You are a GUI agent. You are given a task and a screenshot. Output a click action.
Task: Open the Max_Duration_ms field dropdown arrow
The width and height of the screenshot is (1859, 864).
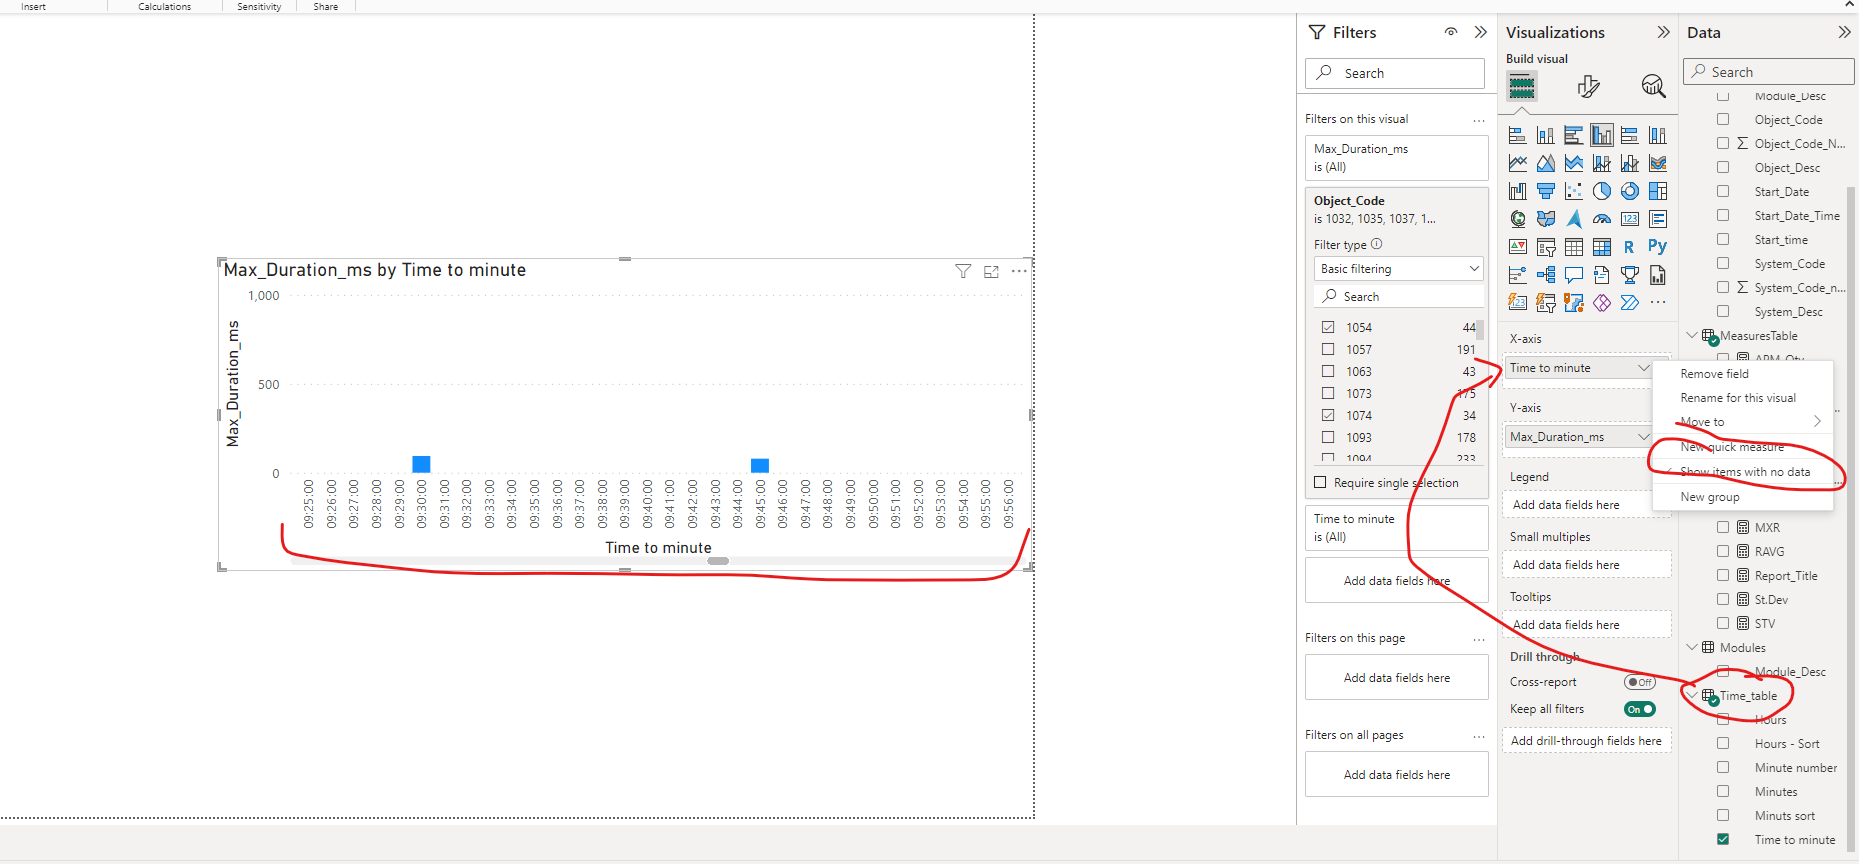1643,437
